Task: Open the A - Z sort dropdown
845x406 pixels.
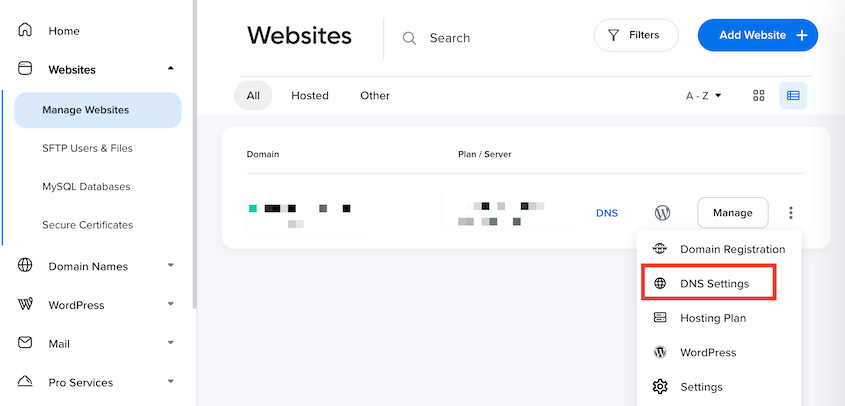Action: [703, 96]
